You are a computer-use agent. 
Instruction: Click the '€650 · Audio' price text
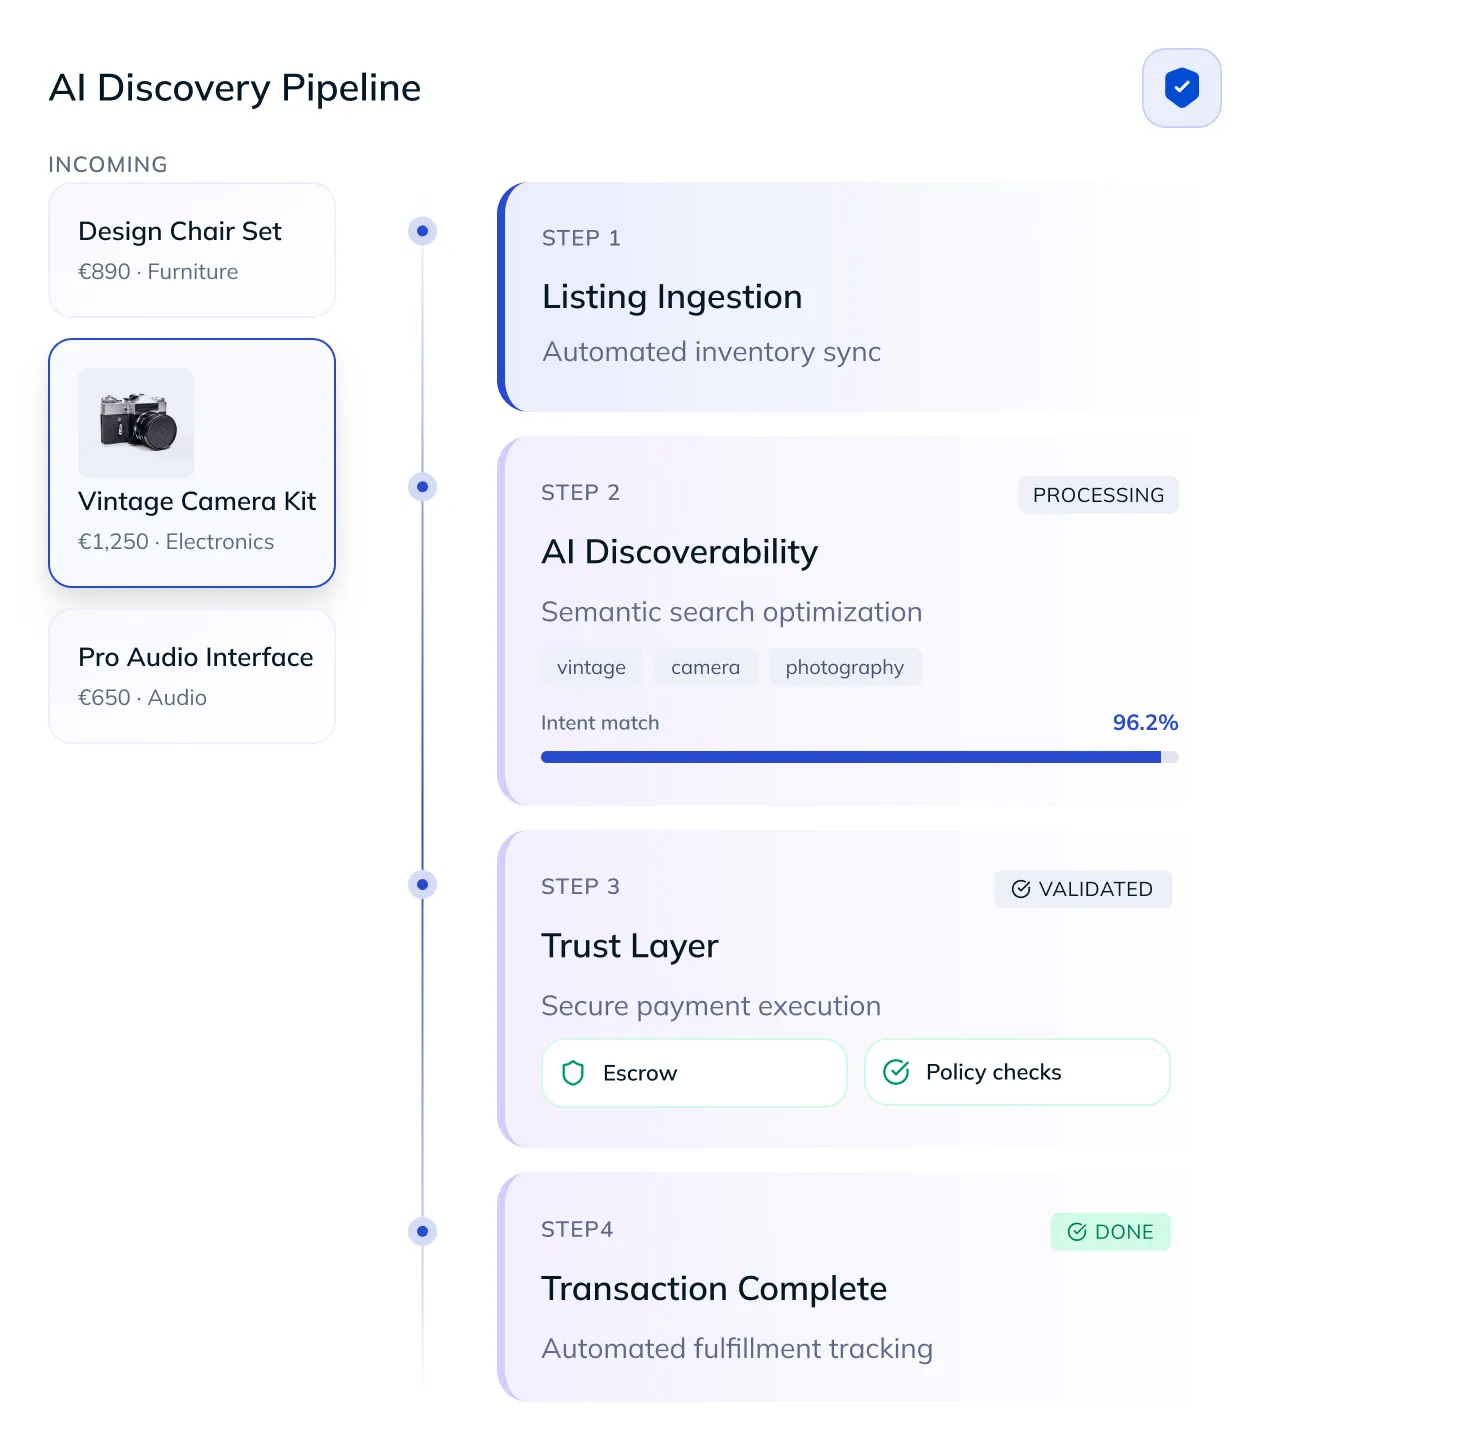click(x=142, y=698)
